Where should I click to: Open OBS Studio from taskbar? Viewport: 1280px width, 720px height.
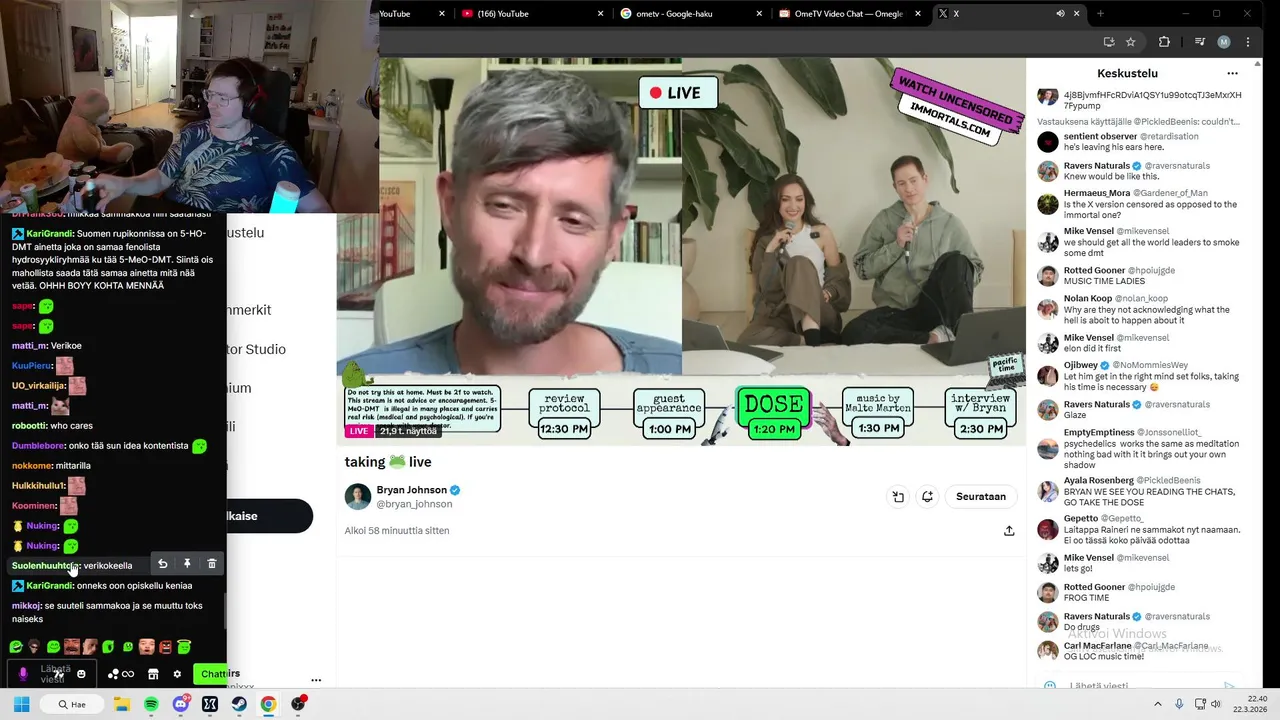(298, 704)
